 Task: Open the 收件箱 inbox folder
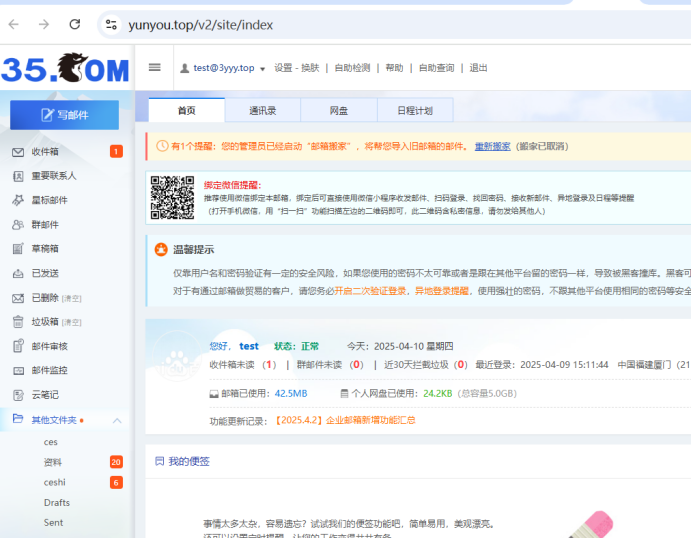tap(45, 152)
